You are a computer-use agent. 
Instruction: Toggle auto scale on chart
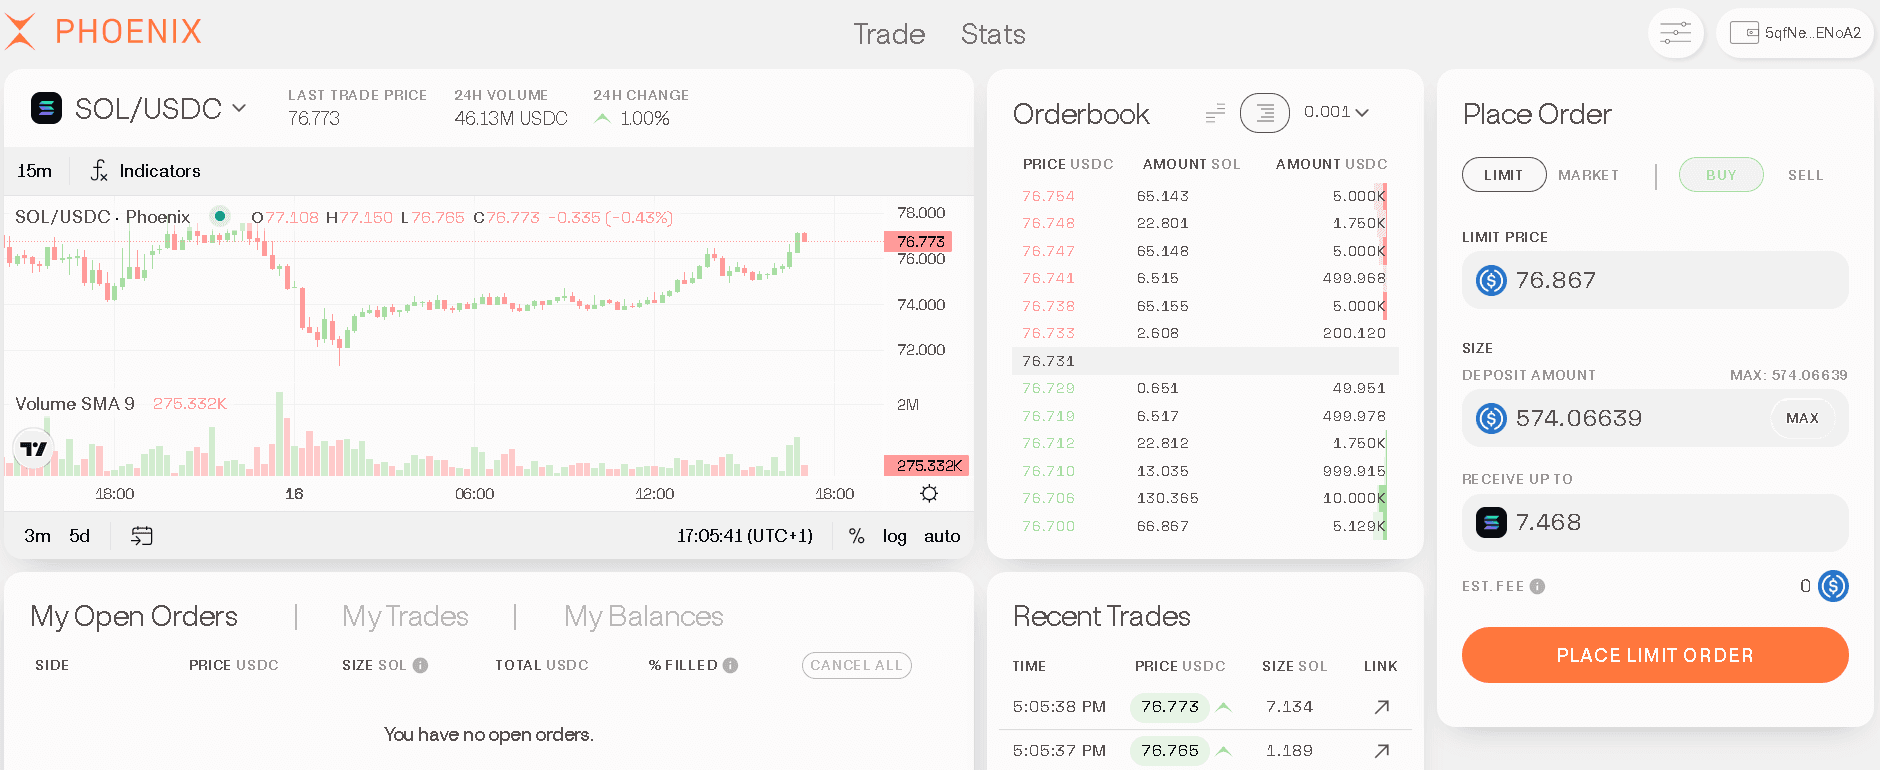point(942,536)
